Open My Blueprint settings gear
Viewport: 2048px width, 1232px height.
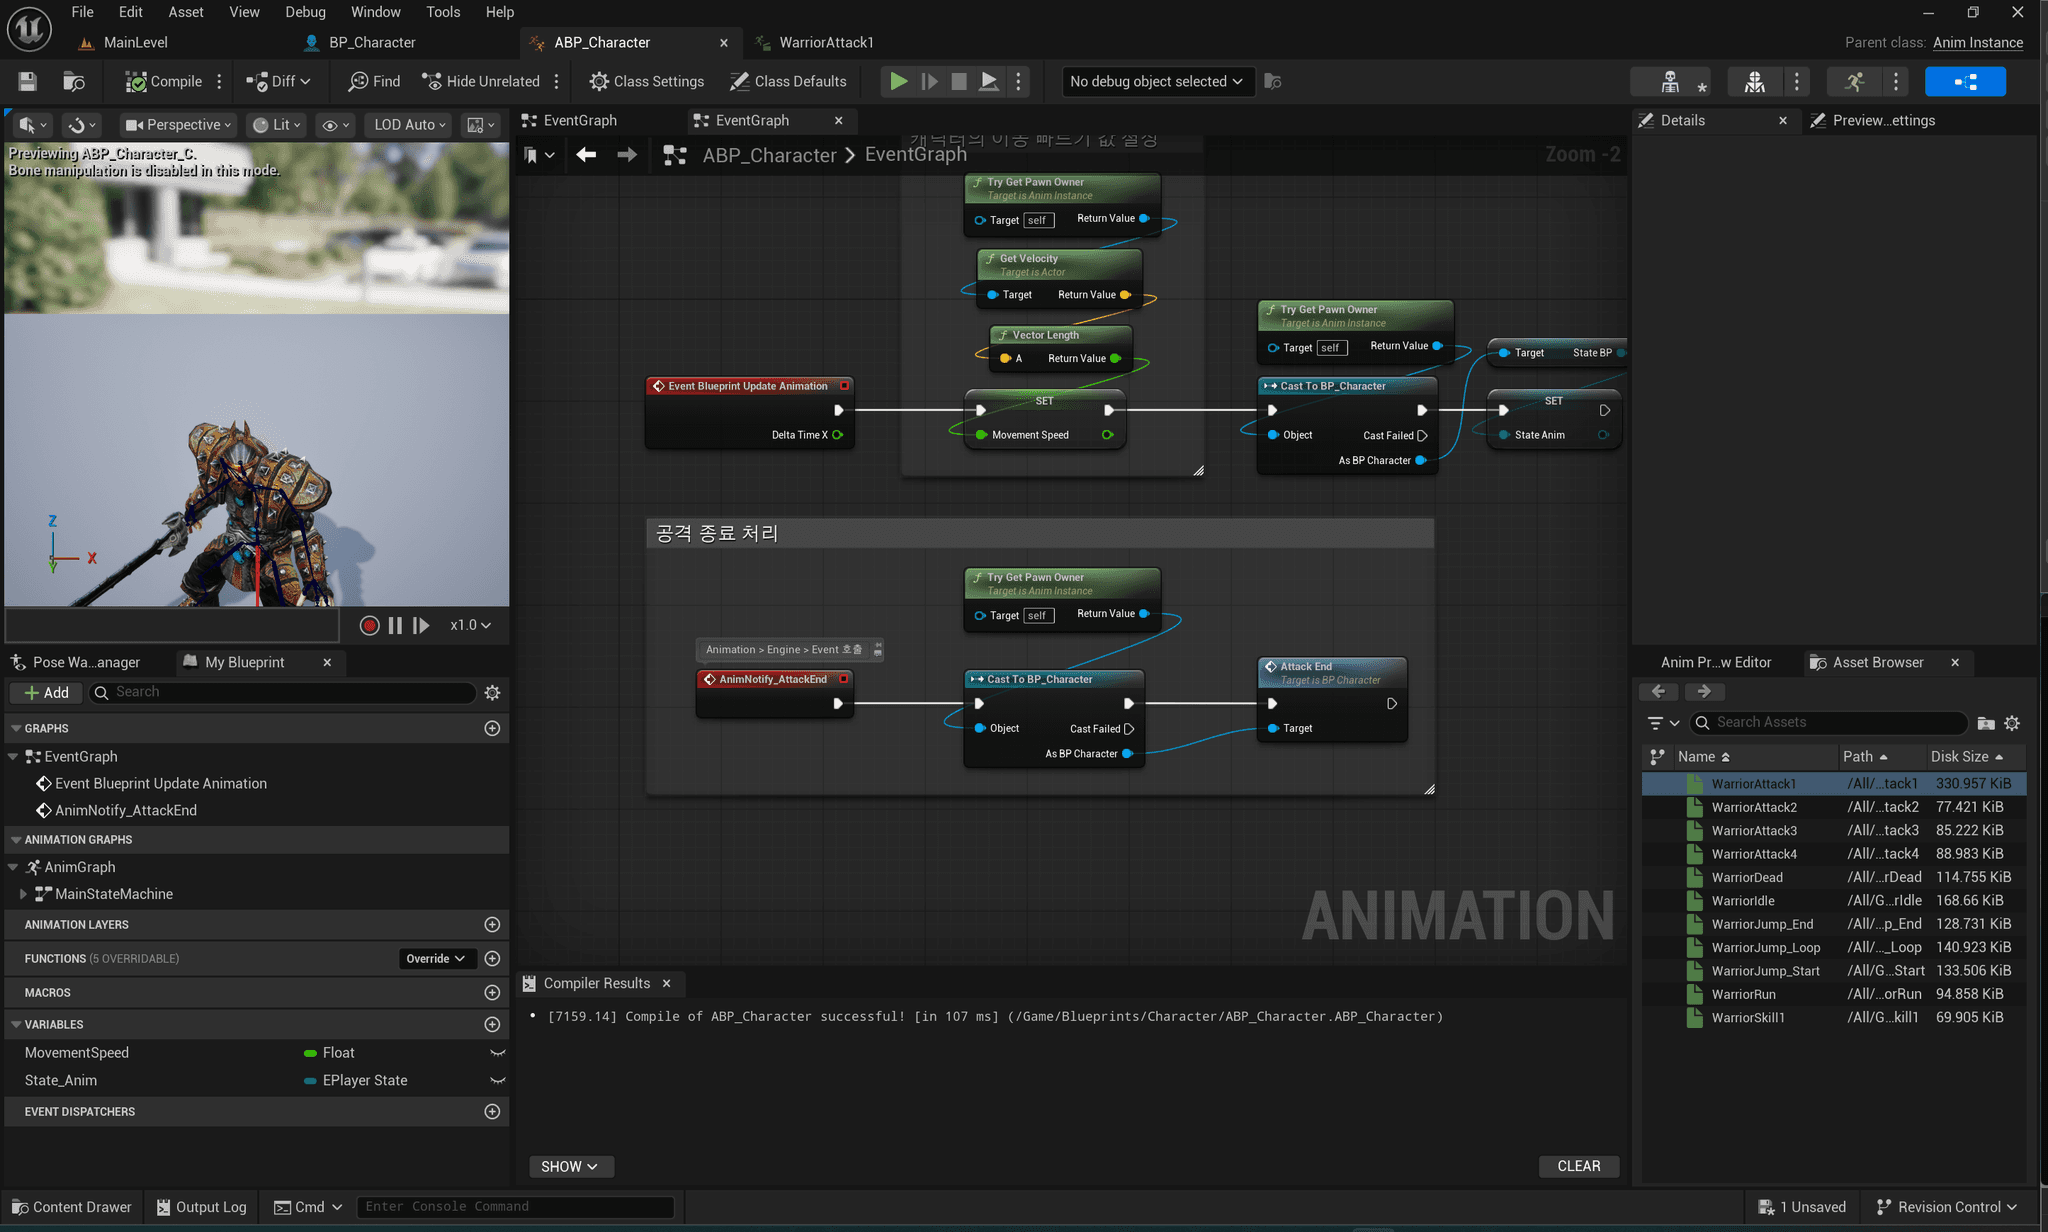pyautogui.click(x=492, y=693)
